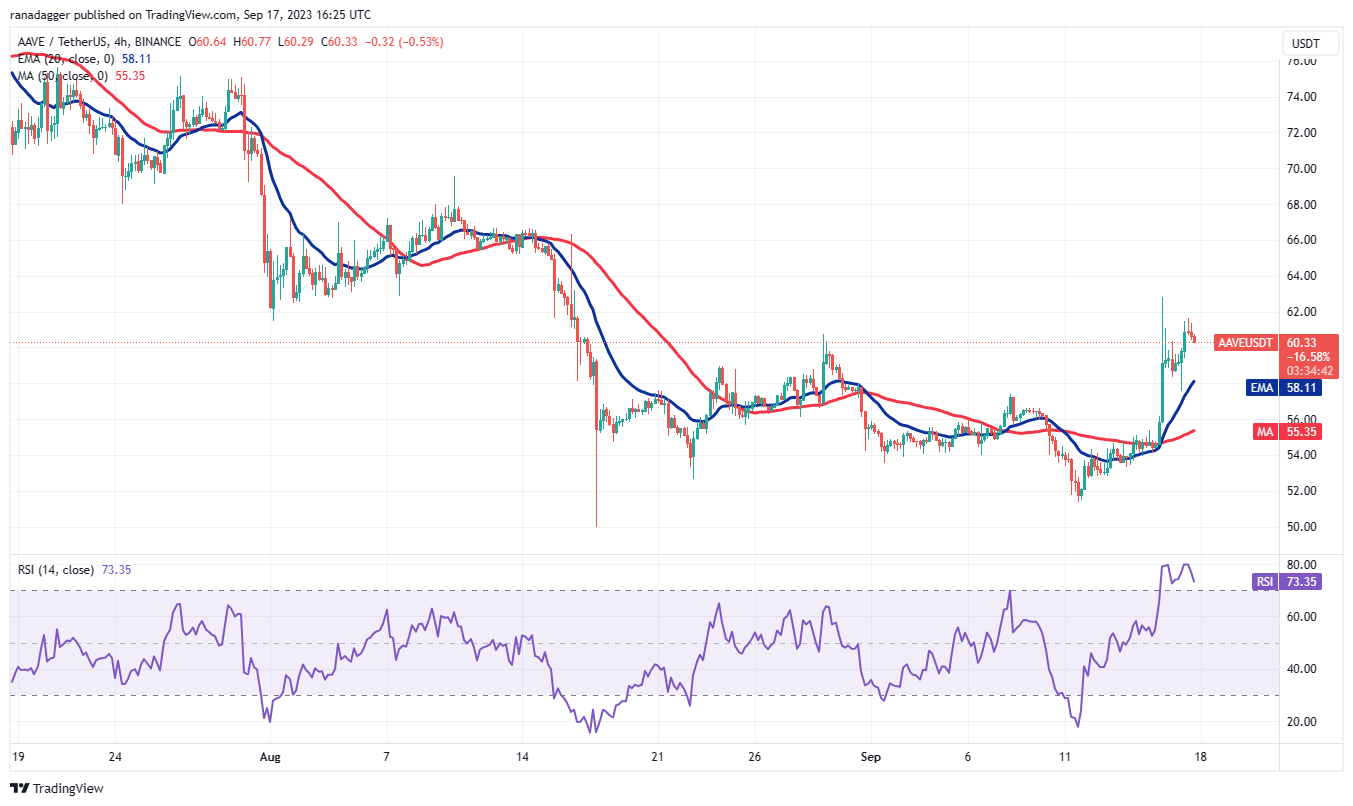
Task: Select the 60.33 last price marker
Action: (x=1303, y=343)
